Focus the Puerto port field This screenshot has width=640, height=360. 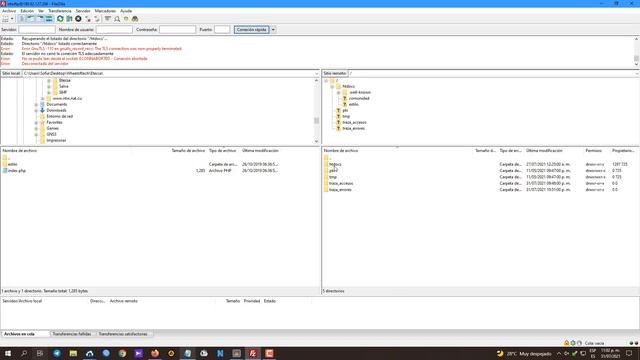pyautogui.click(x=222, y=29)
